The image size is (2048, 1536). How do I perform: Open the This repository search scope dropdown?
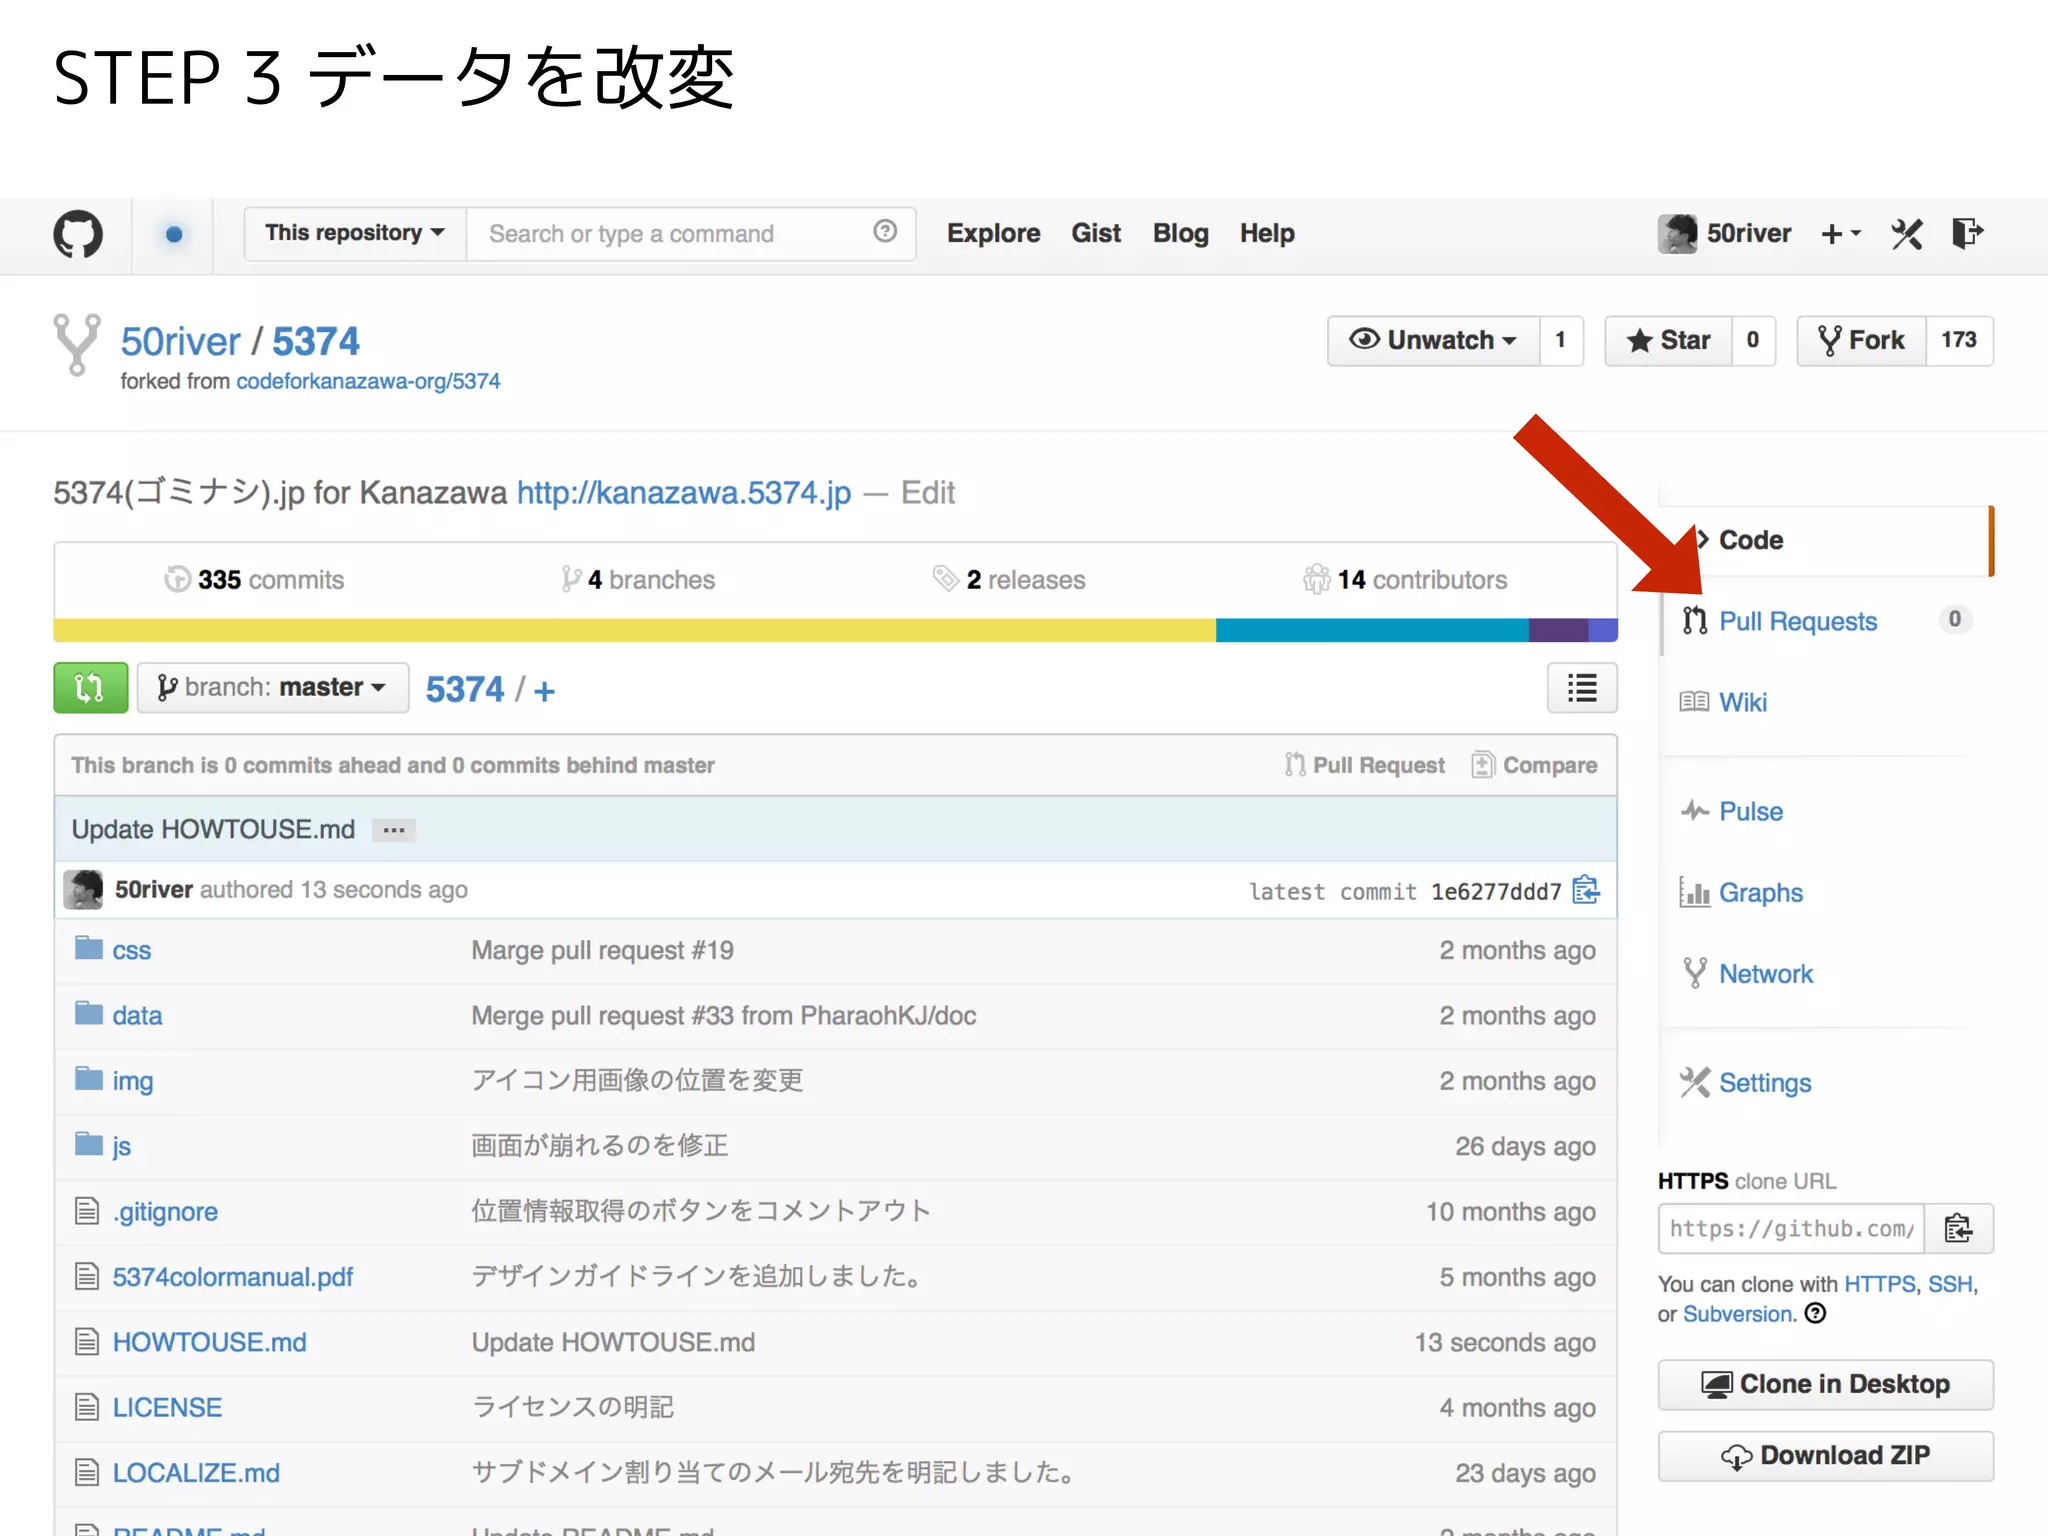pos(355,234)
